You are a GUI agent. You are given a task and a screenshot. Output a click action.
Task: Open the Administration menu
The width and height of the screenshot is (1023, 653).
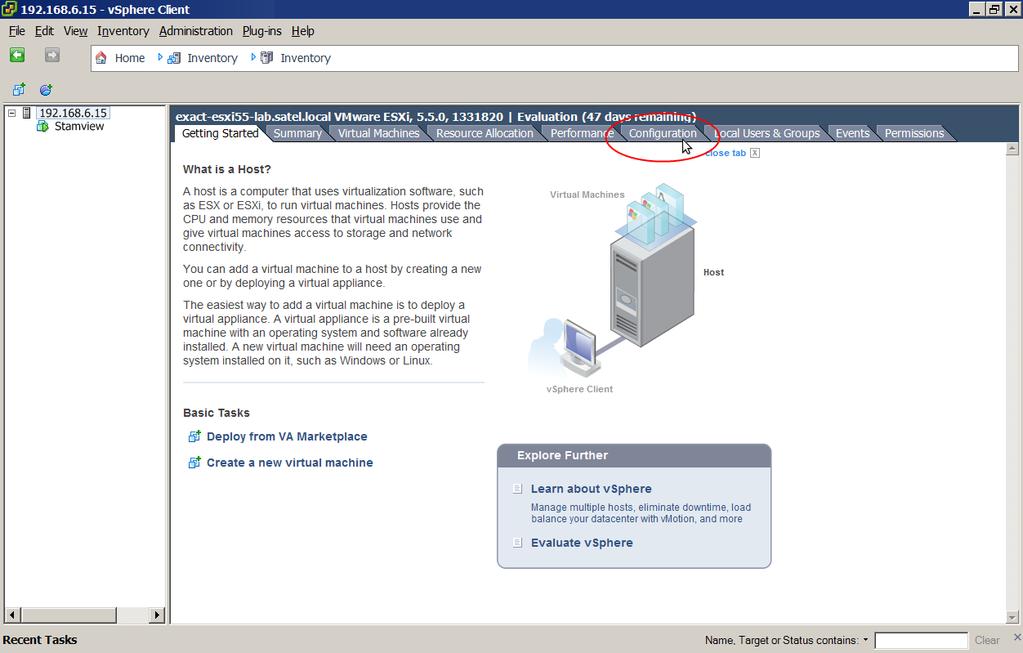pyautogui.click(x=196, y=31)
